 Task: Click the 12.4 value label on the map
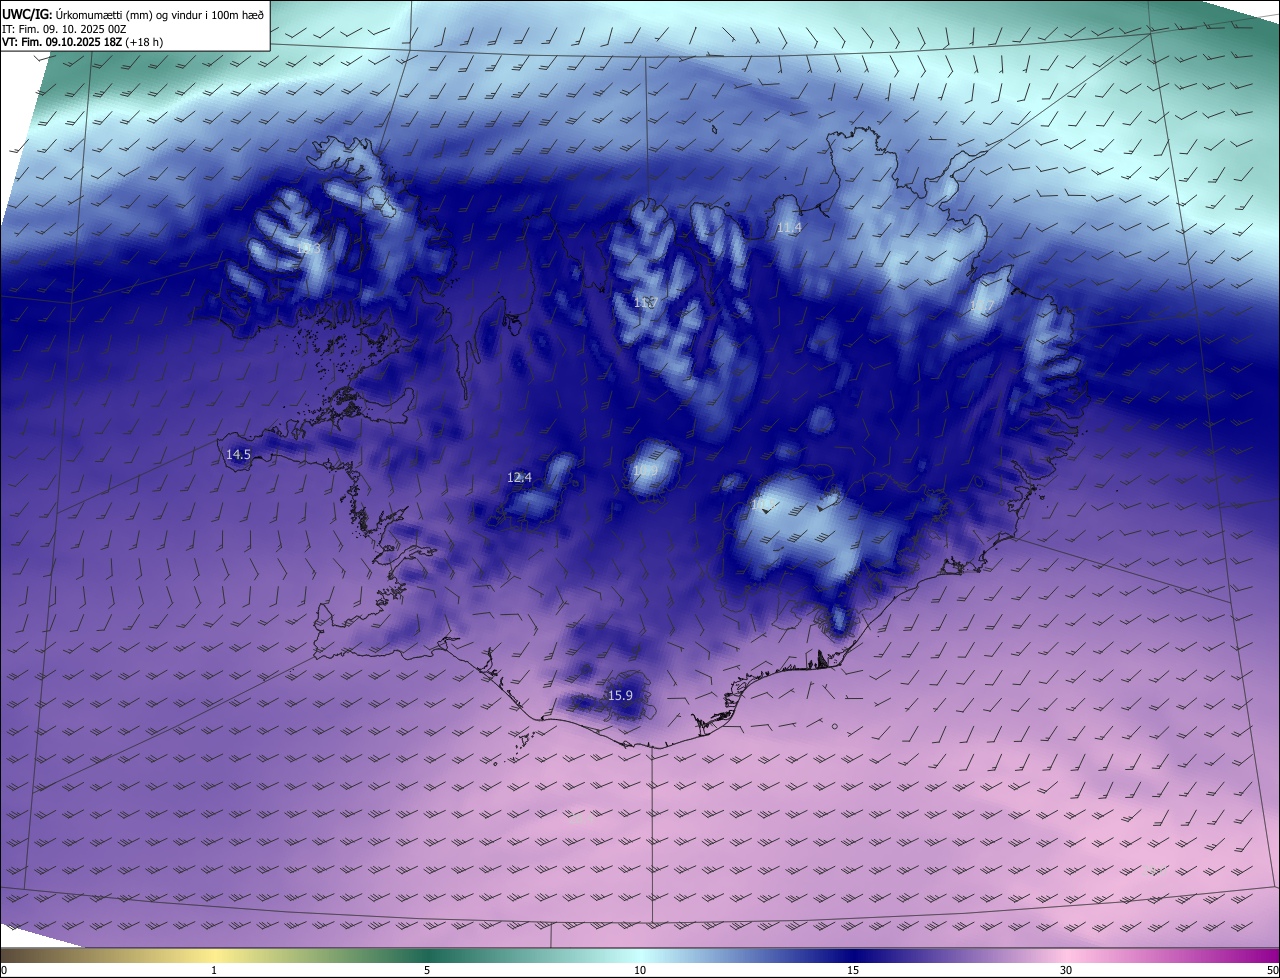pos(520,478)
